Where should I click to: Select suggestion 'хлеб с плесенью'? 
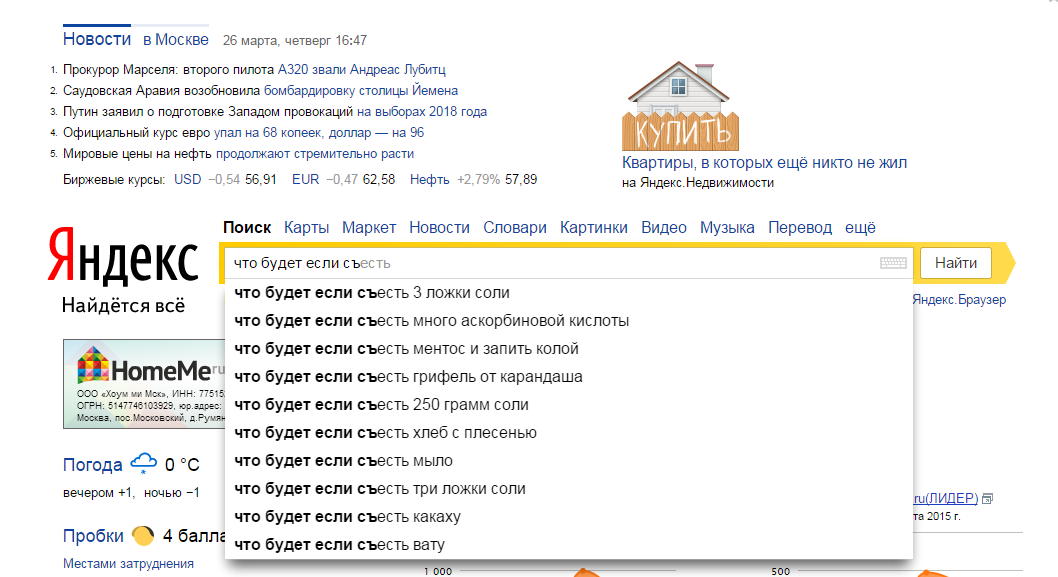click(x=569, y=433)
